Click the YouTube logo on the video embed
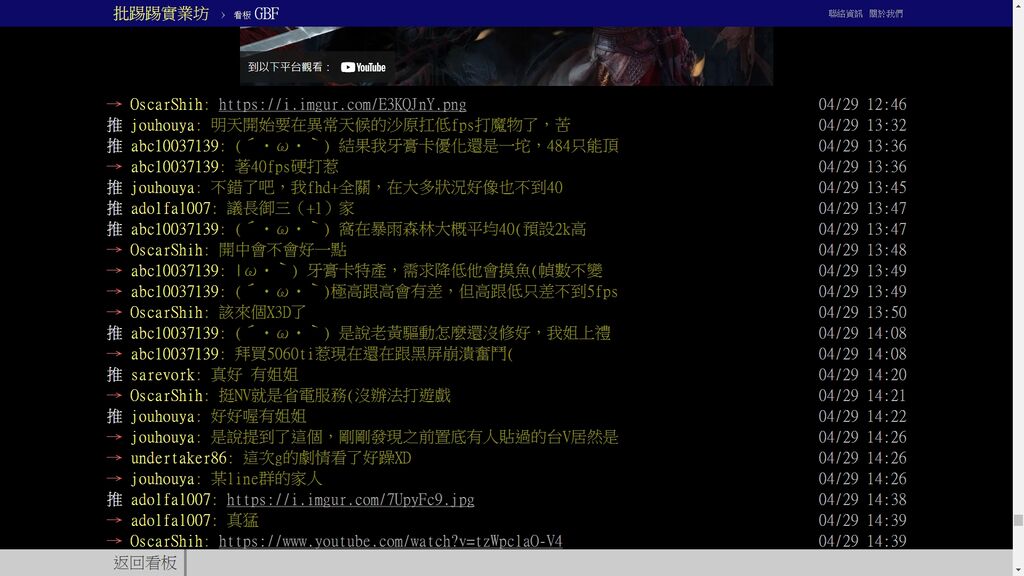Screen dimensions: 1024x576 (x=363, y=67)
